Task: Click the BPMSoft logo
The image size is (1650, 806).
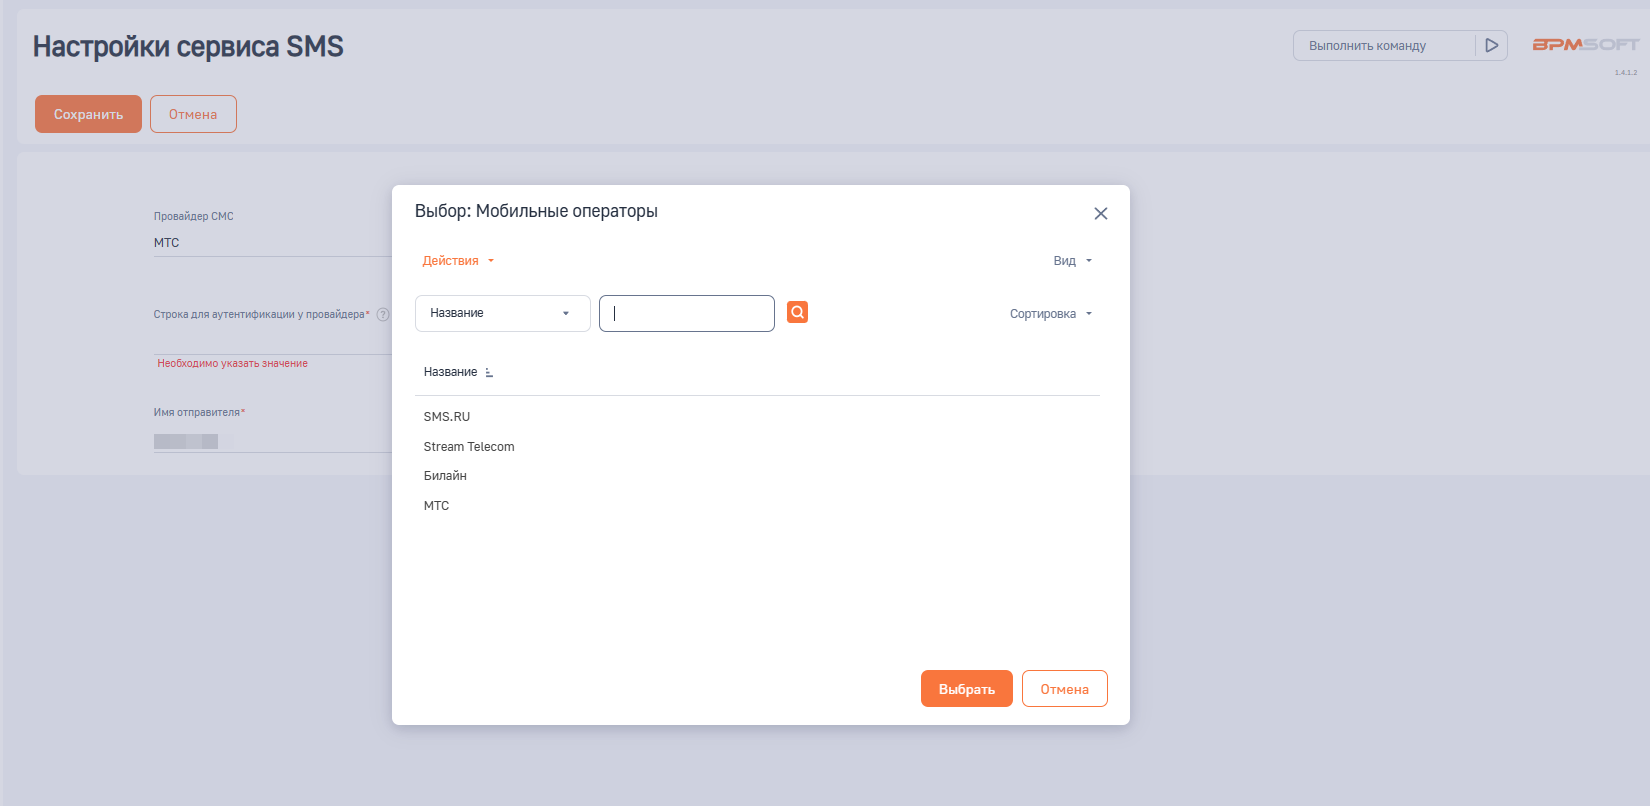Action: point(1585,45)
